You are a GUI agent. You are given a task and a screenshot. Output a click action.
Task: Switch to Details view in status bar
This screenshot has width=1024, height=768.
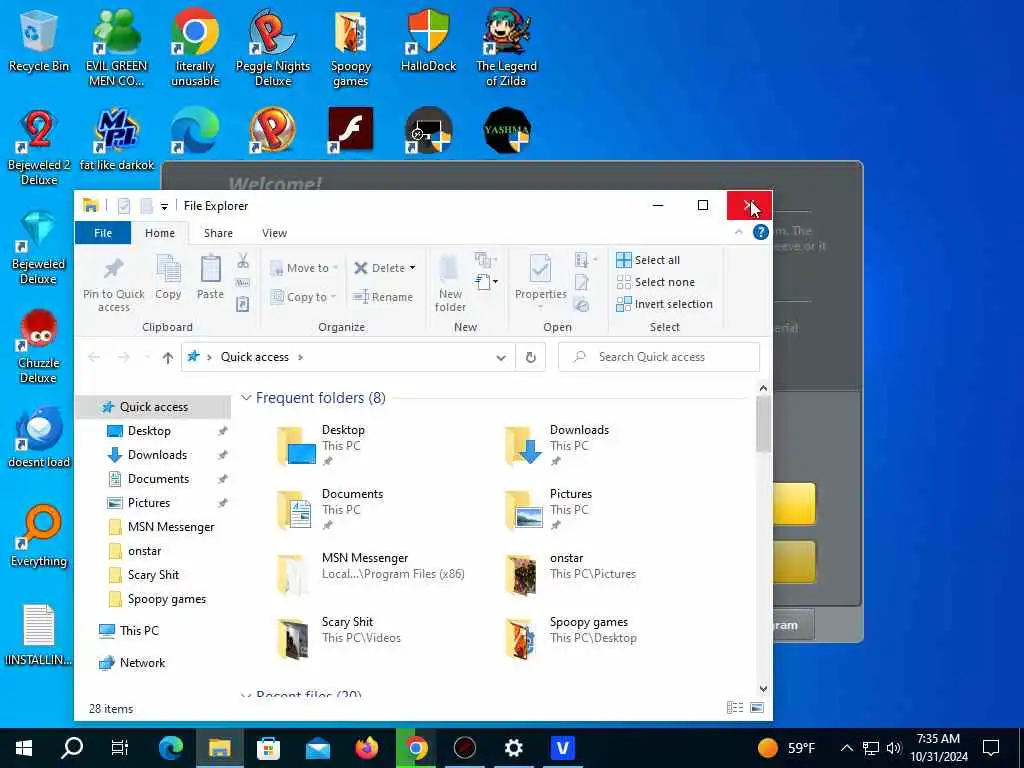coord(735,708)
